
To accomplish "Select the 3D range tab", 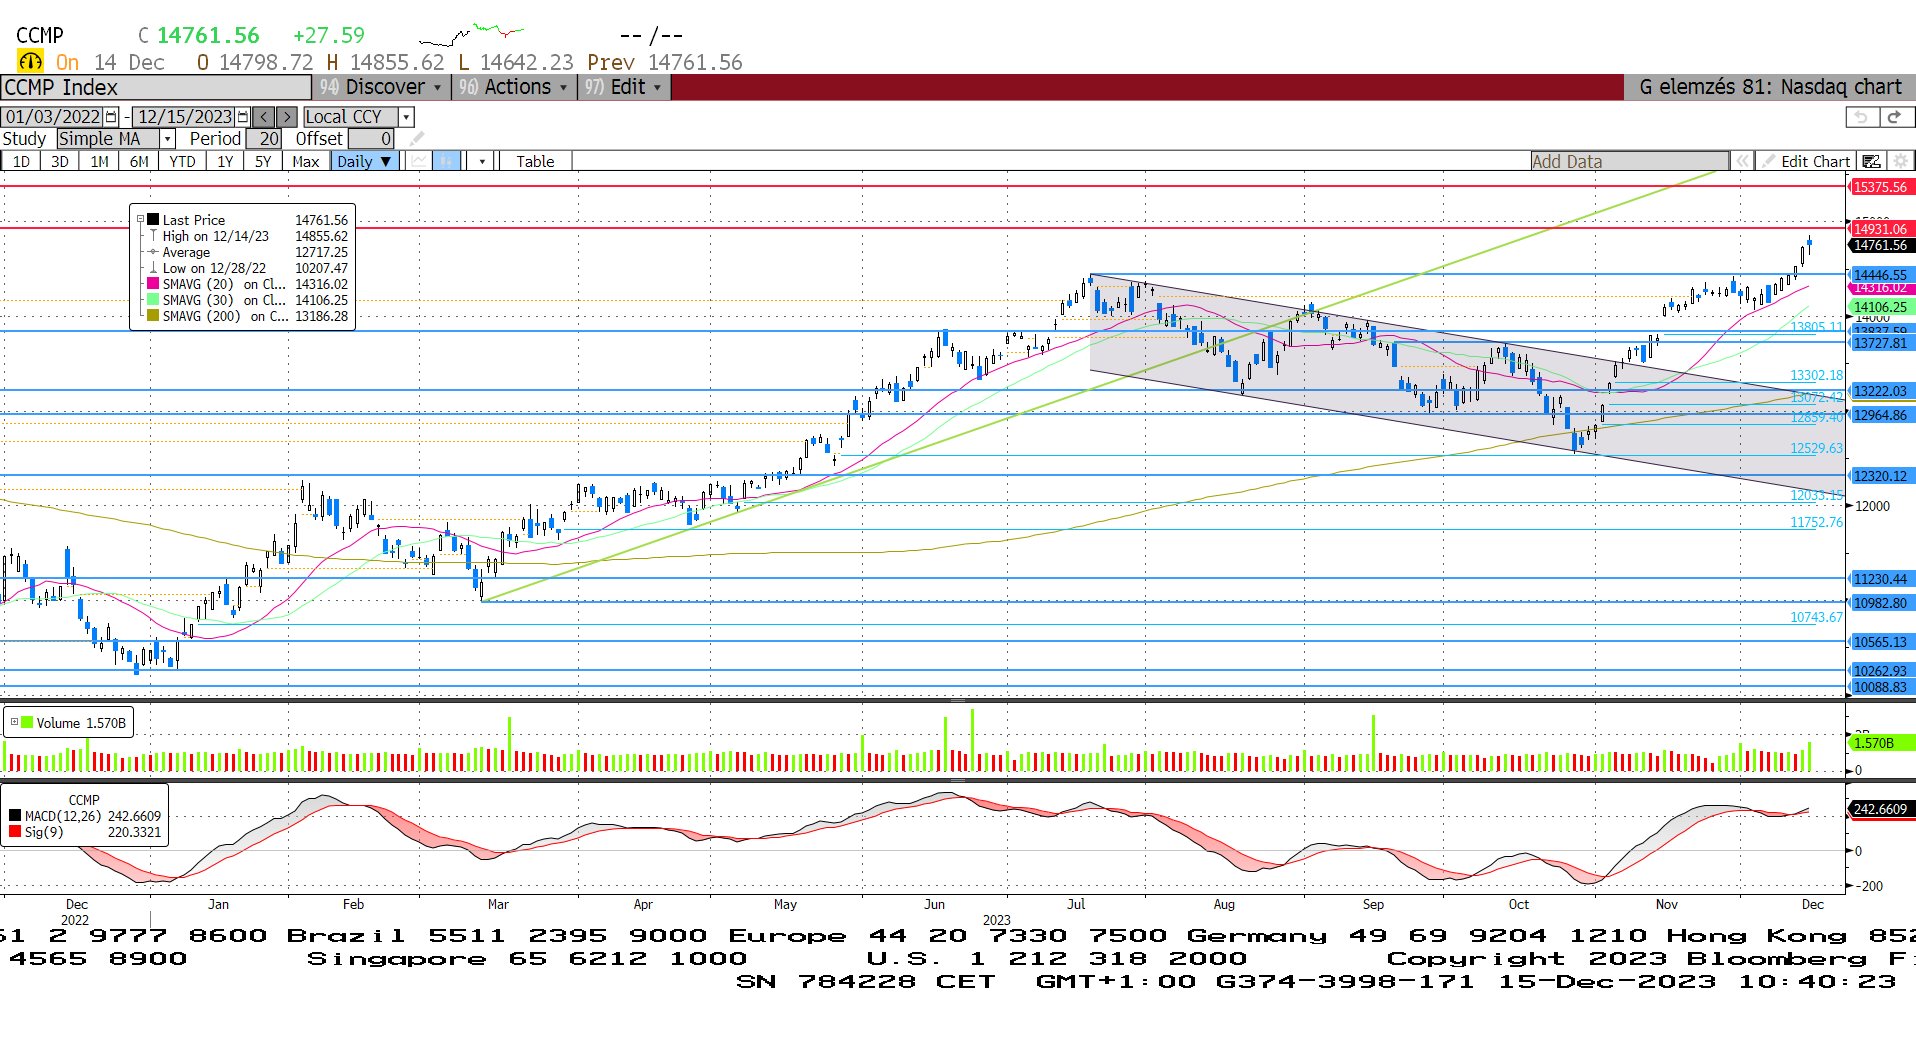I will click(60, 161).
